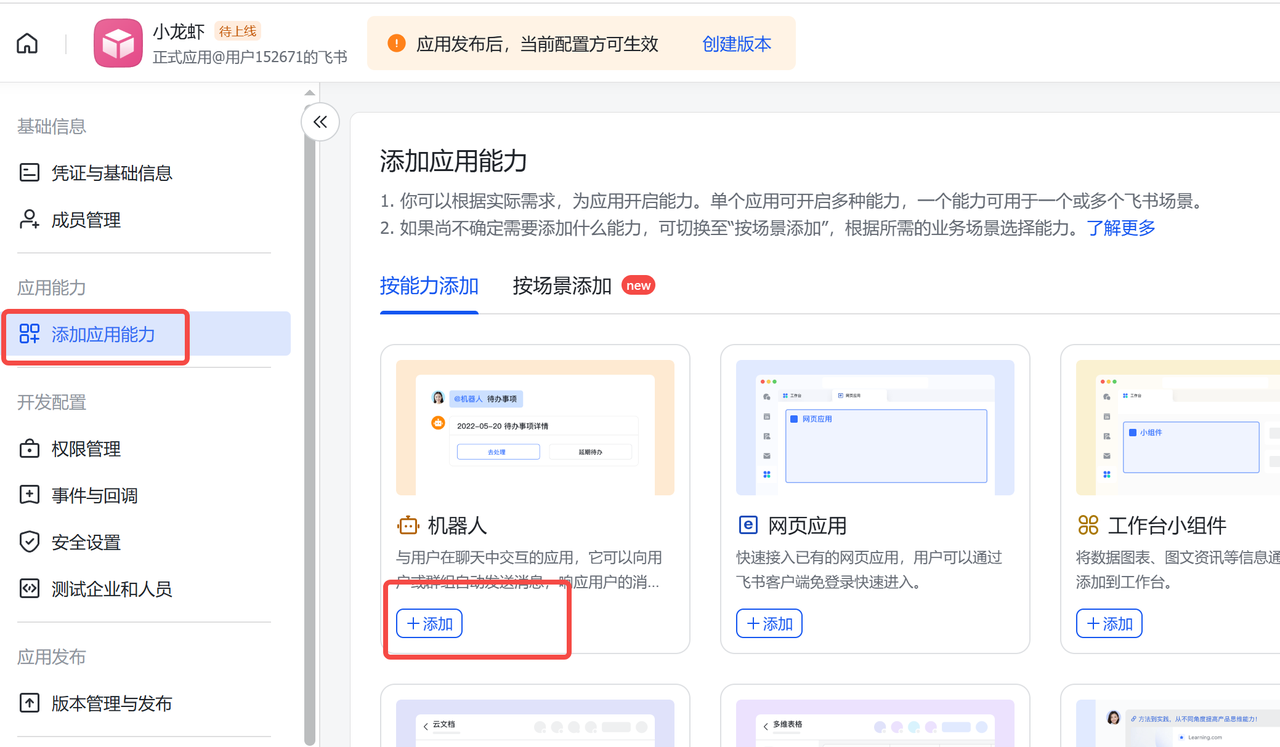Click the 成员管理 person icon
The width and height of the screenshot is (1280, 747).
click(29, 220)
